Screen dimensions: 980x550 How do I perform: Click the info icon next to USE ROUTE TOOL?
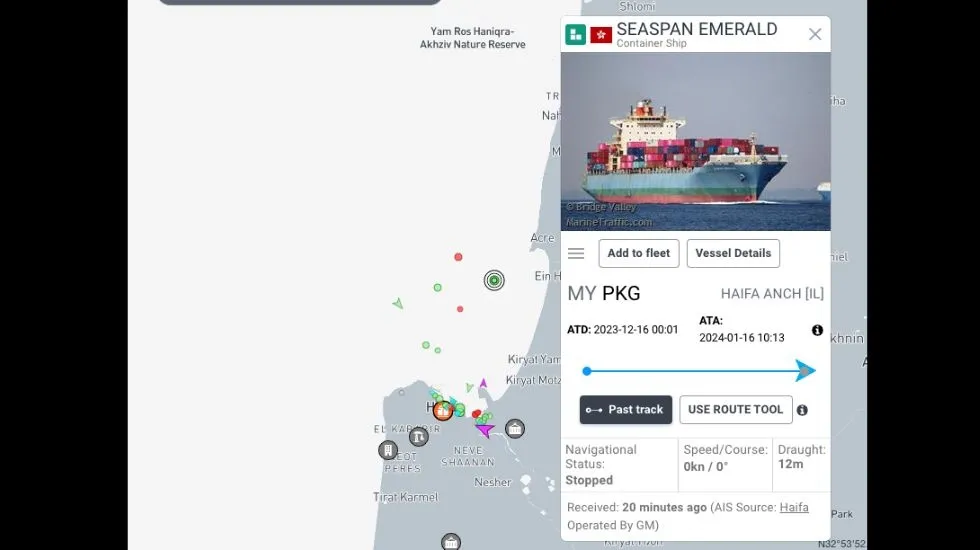pyautogui.click(x=802, y=410)
